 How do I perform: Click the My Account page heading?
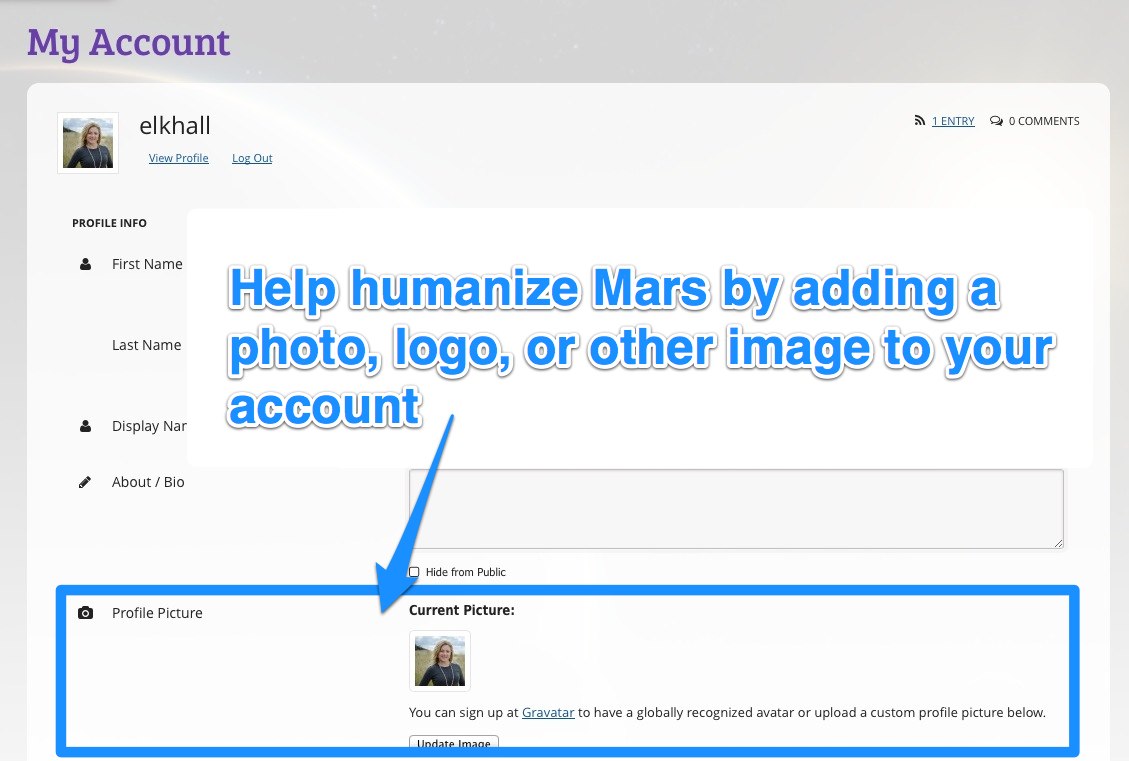pos(129,43)
